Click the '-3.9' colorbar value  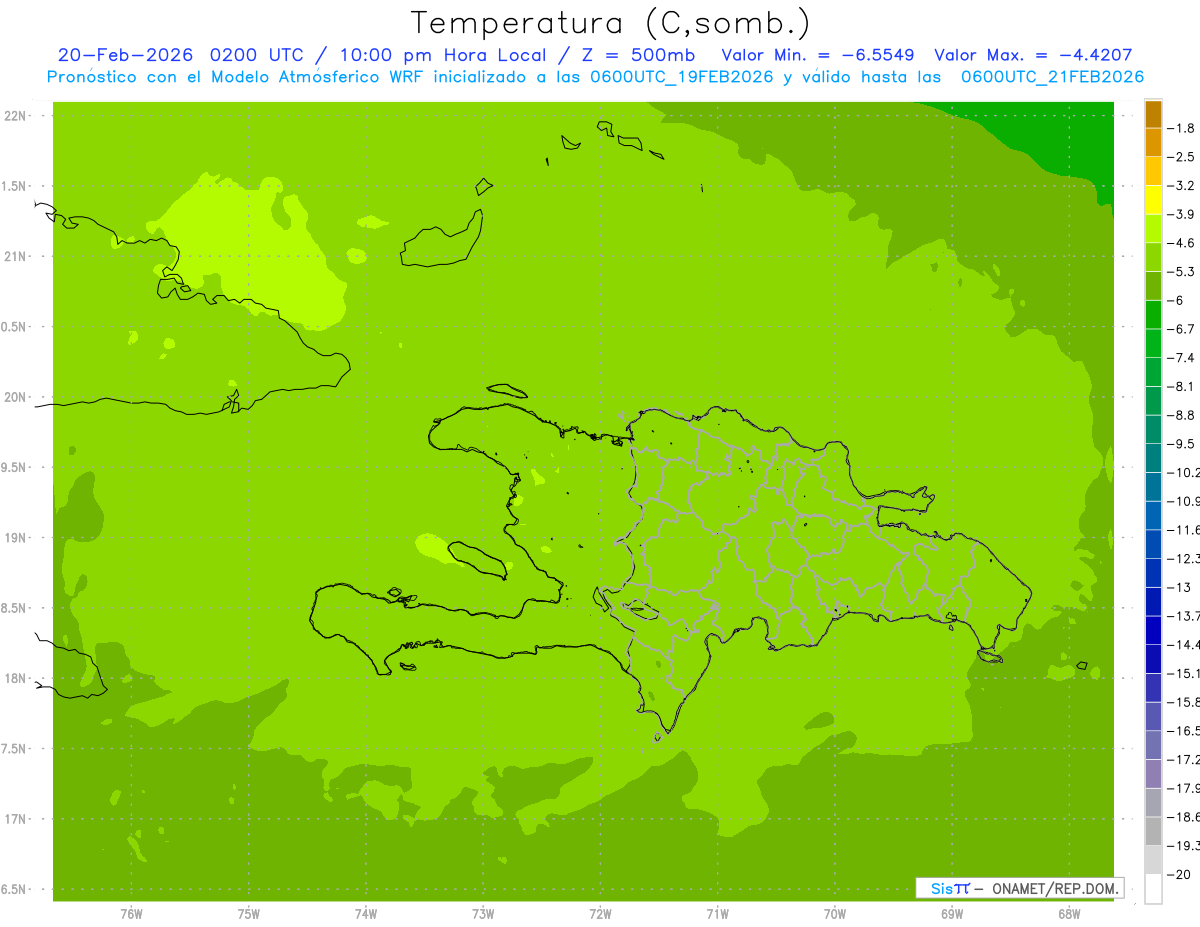pyautogui.click(x=1182, y=214)
